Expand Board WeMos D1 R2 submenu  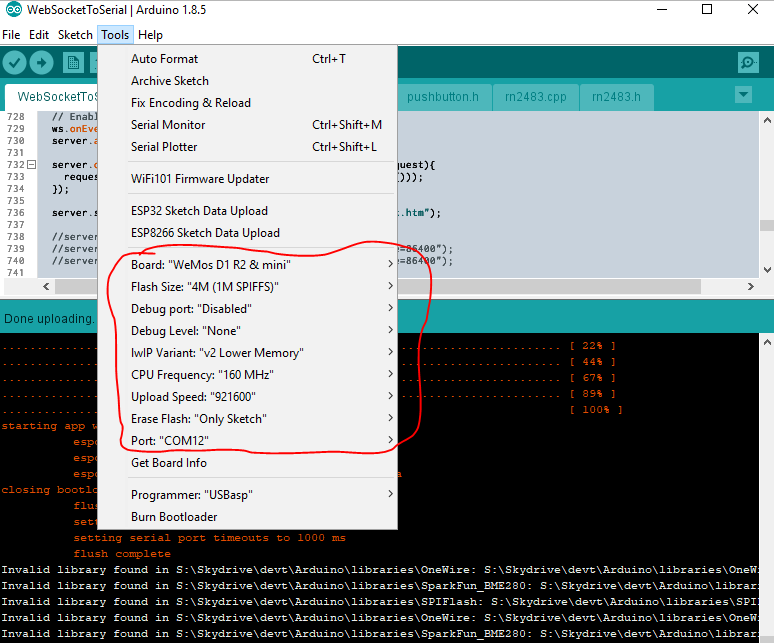[x=247, y=265]
